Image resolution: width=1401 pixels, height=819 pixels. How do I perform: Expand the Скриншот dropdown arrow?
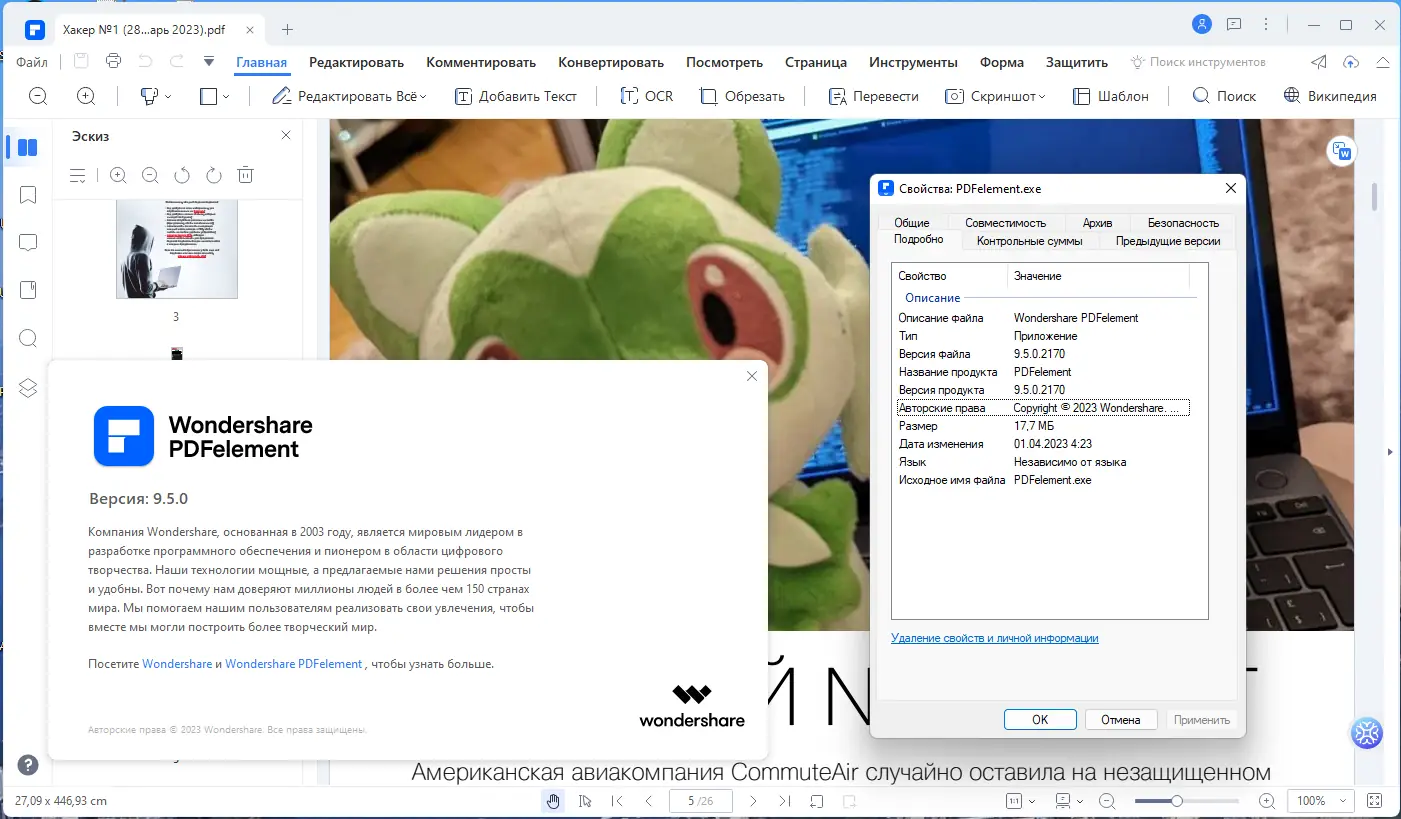pos(1040,96)
